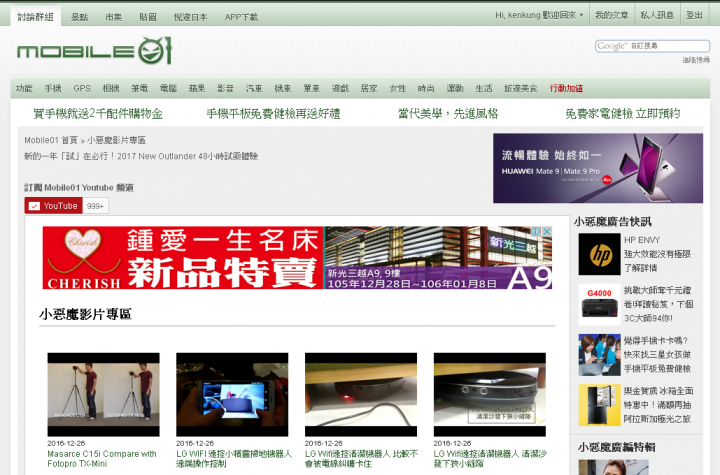
Task: Select 單車 in the category menu
Action: 311,88
